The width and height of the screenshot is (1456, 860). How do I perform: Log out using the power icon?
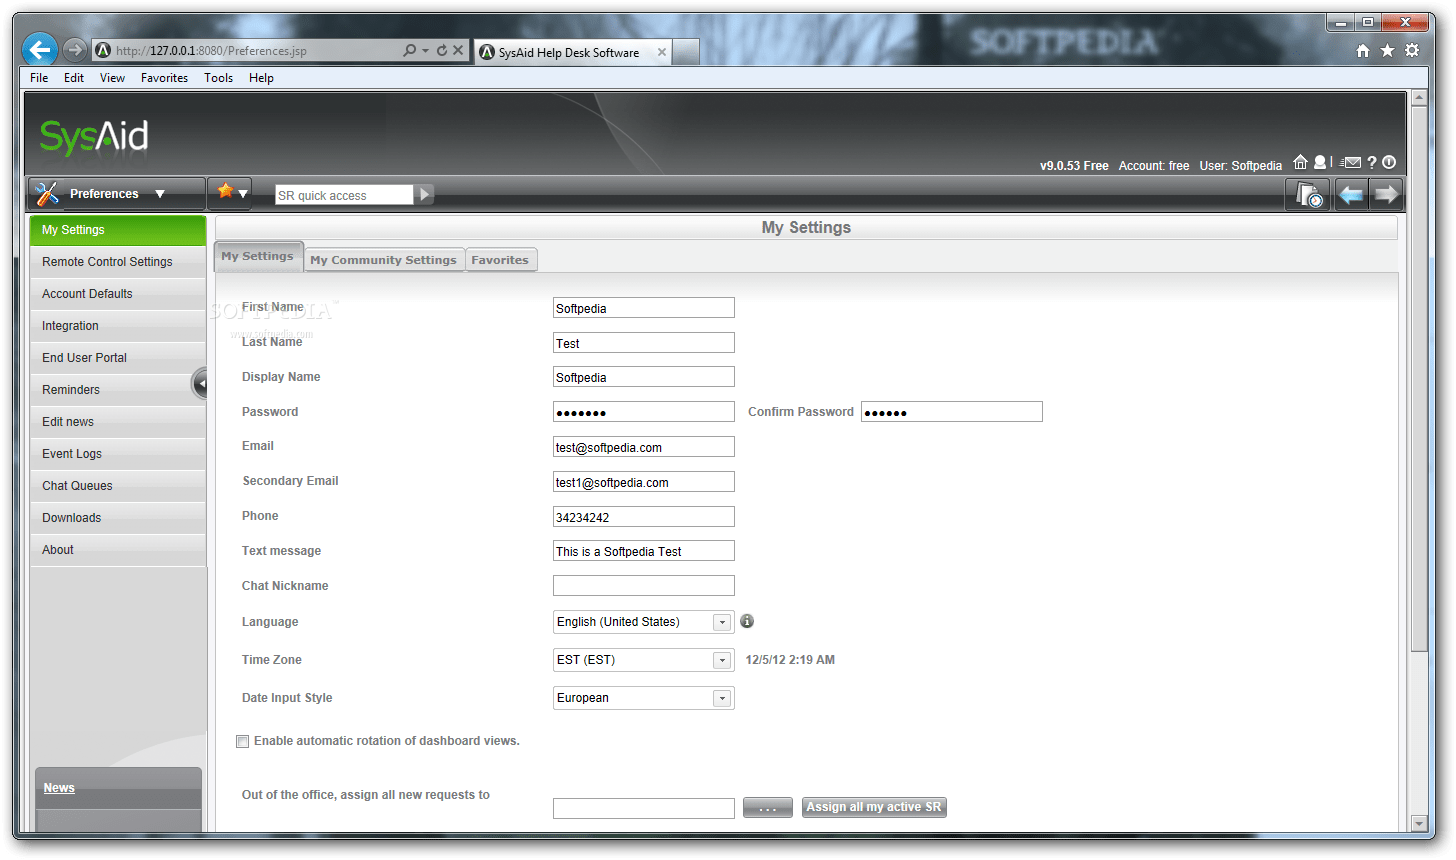point(1389,162)
